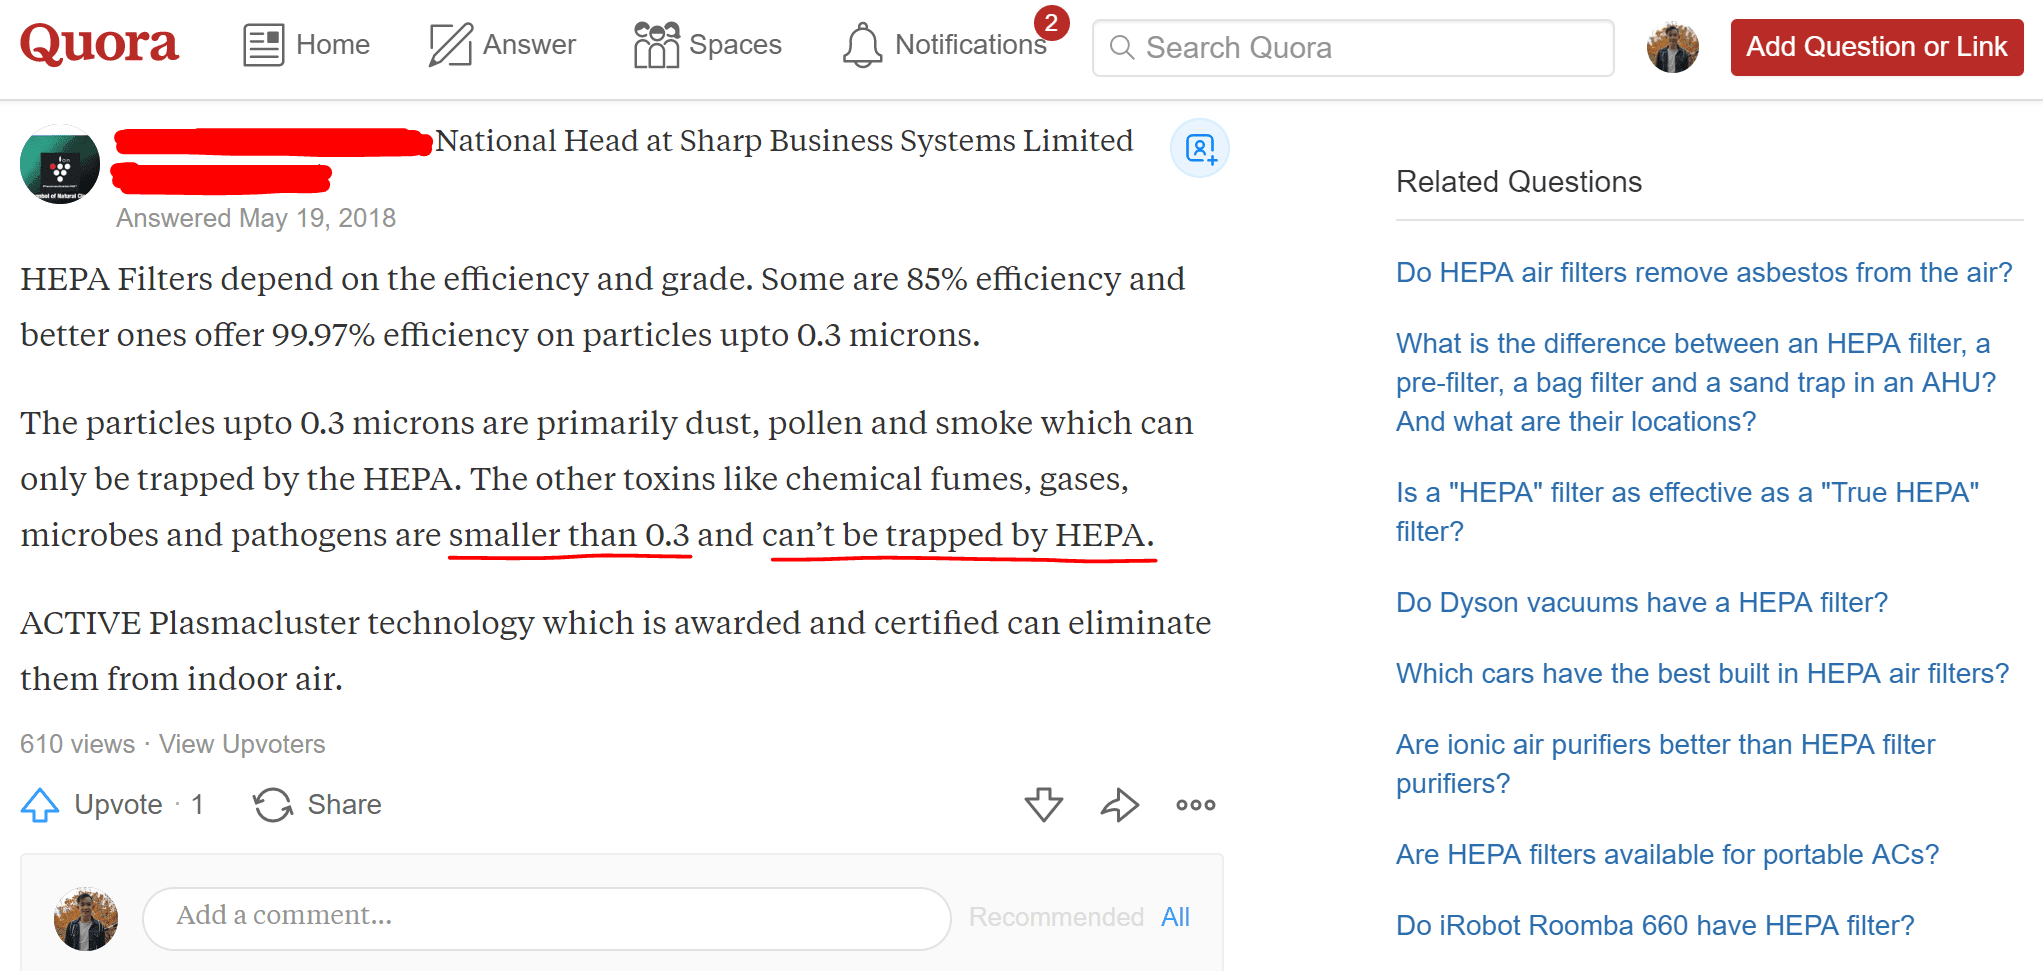Click the National Head at Sharp credential
2043x971 pixels.
pos(784,141)
